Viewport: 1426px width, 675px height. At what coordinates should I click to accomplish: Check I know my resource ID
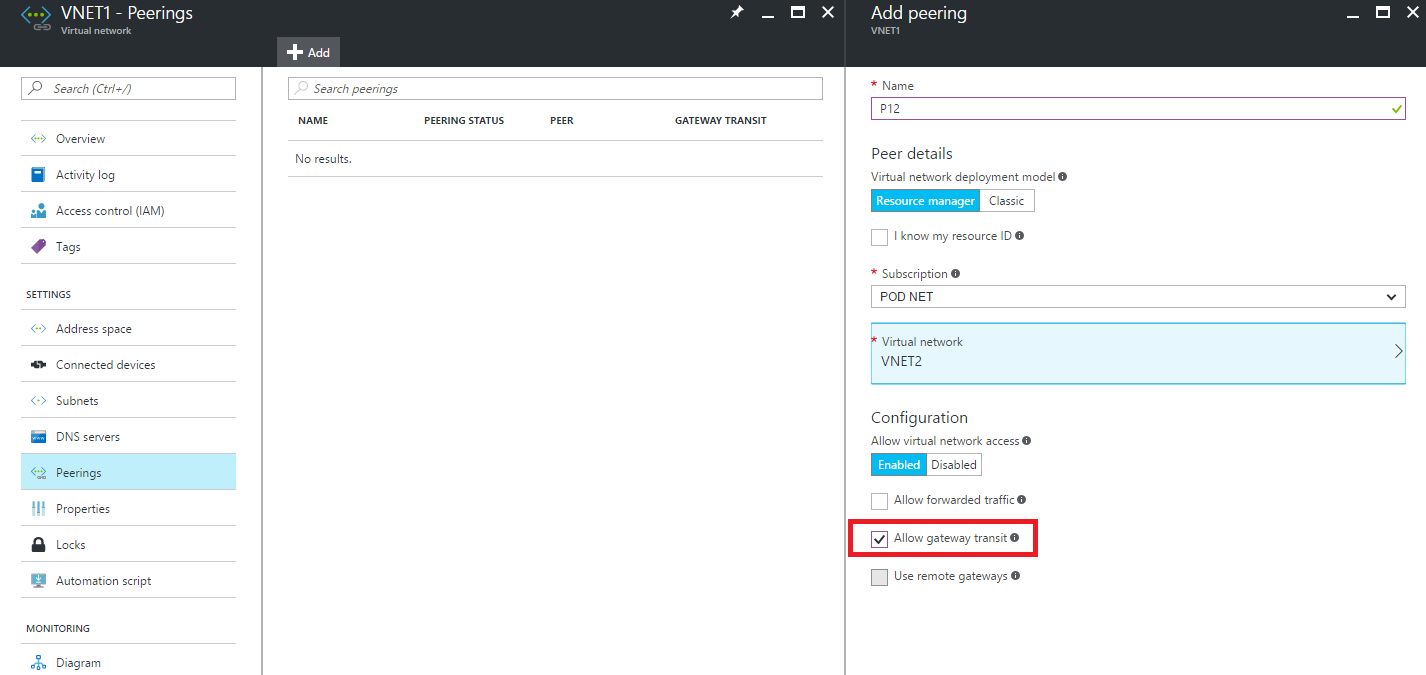(x=879, y=237)
